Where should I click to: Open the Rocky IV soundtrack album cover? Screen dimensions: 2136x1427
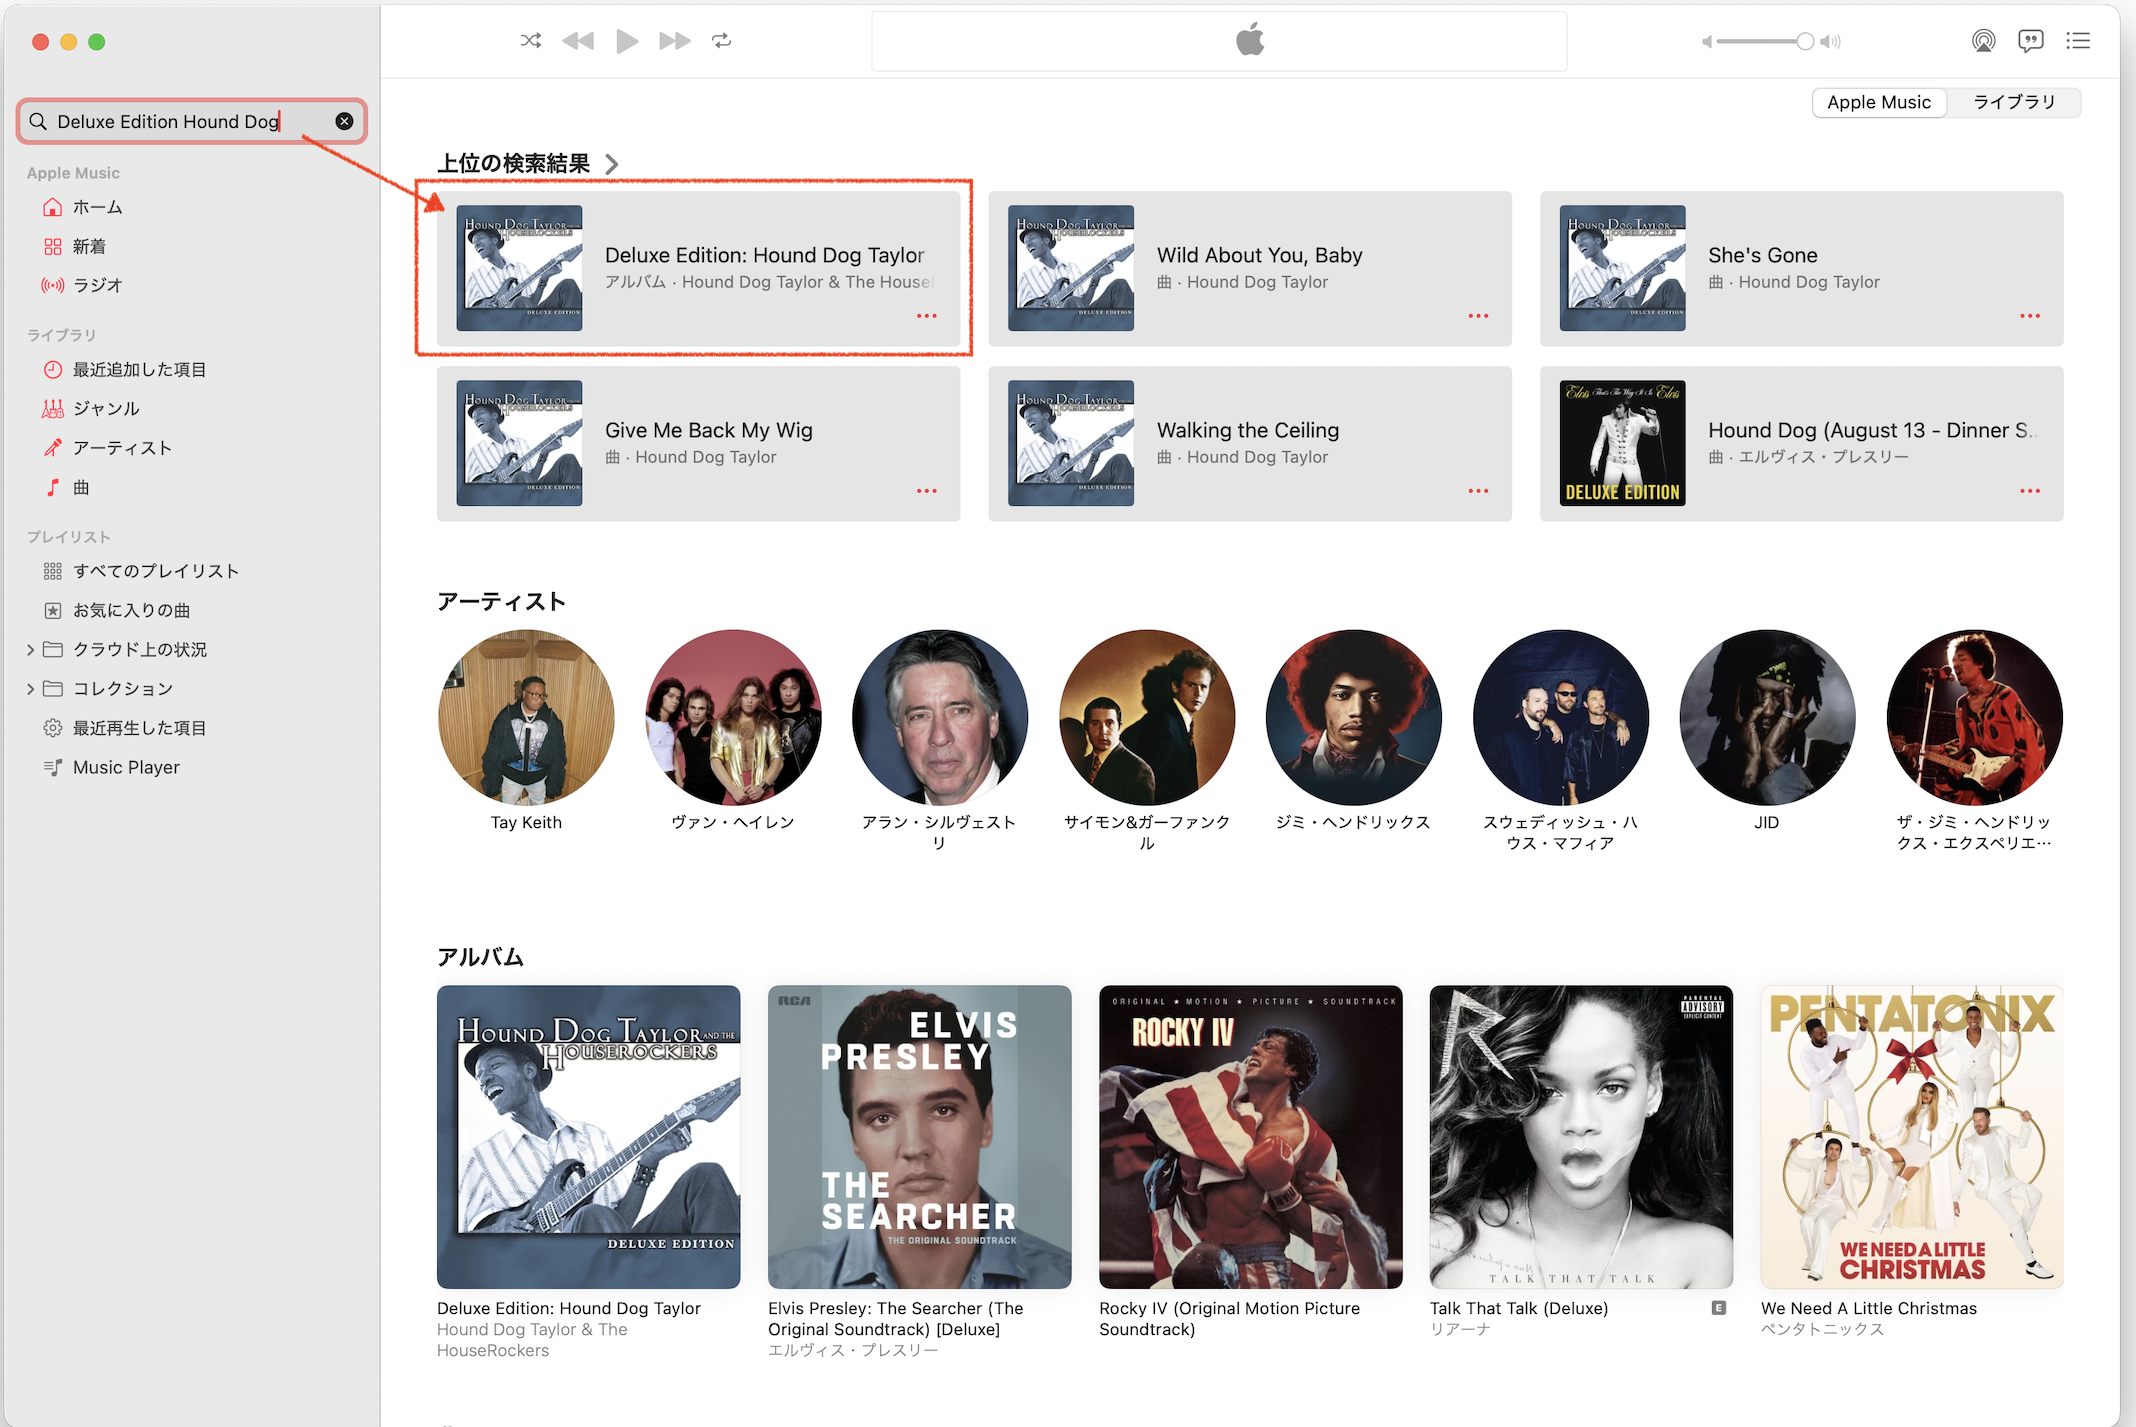1250,1136
